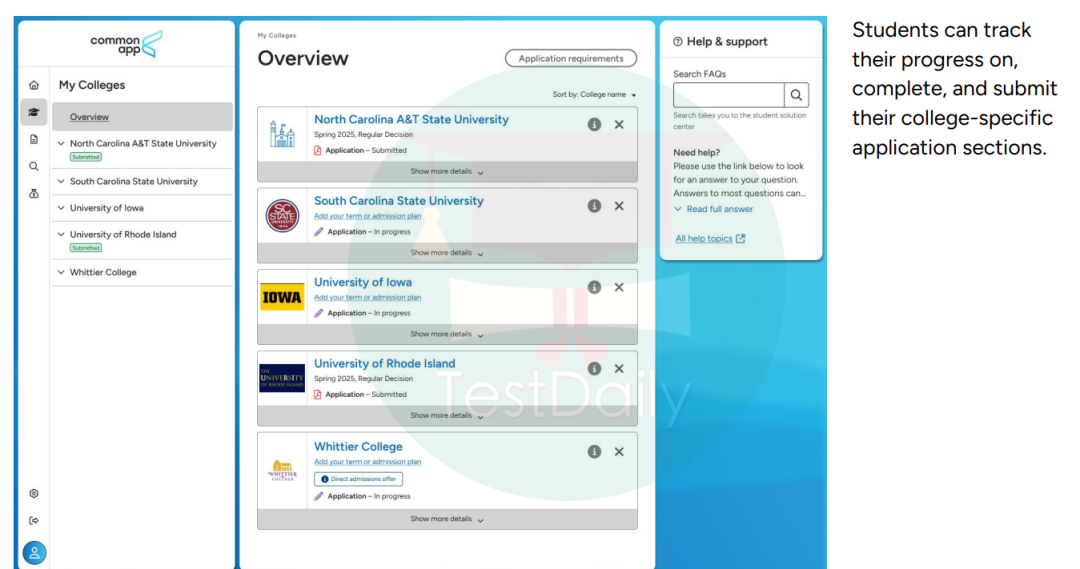Select the graduation cap My Colleges icon
The width and height of the screenshot is (1080, 569).
[x=34, y=112]
